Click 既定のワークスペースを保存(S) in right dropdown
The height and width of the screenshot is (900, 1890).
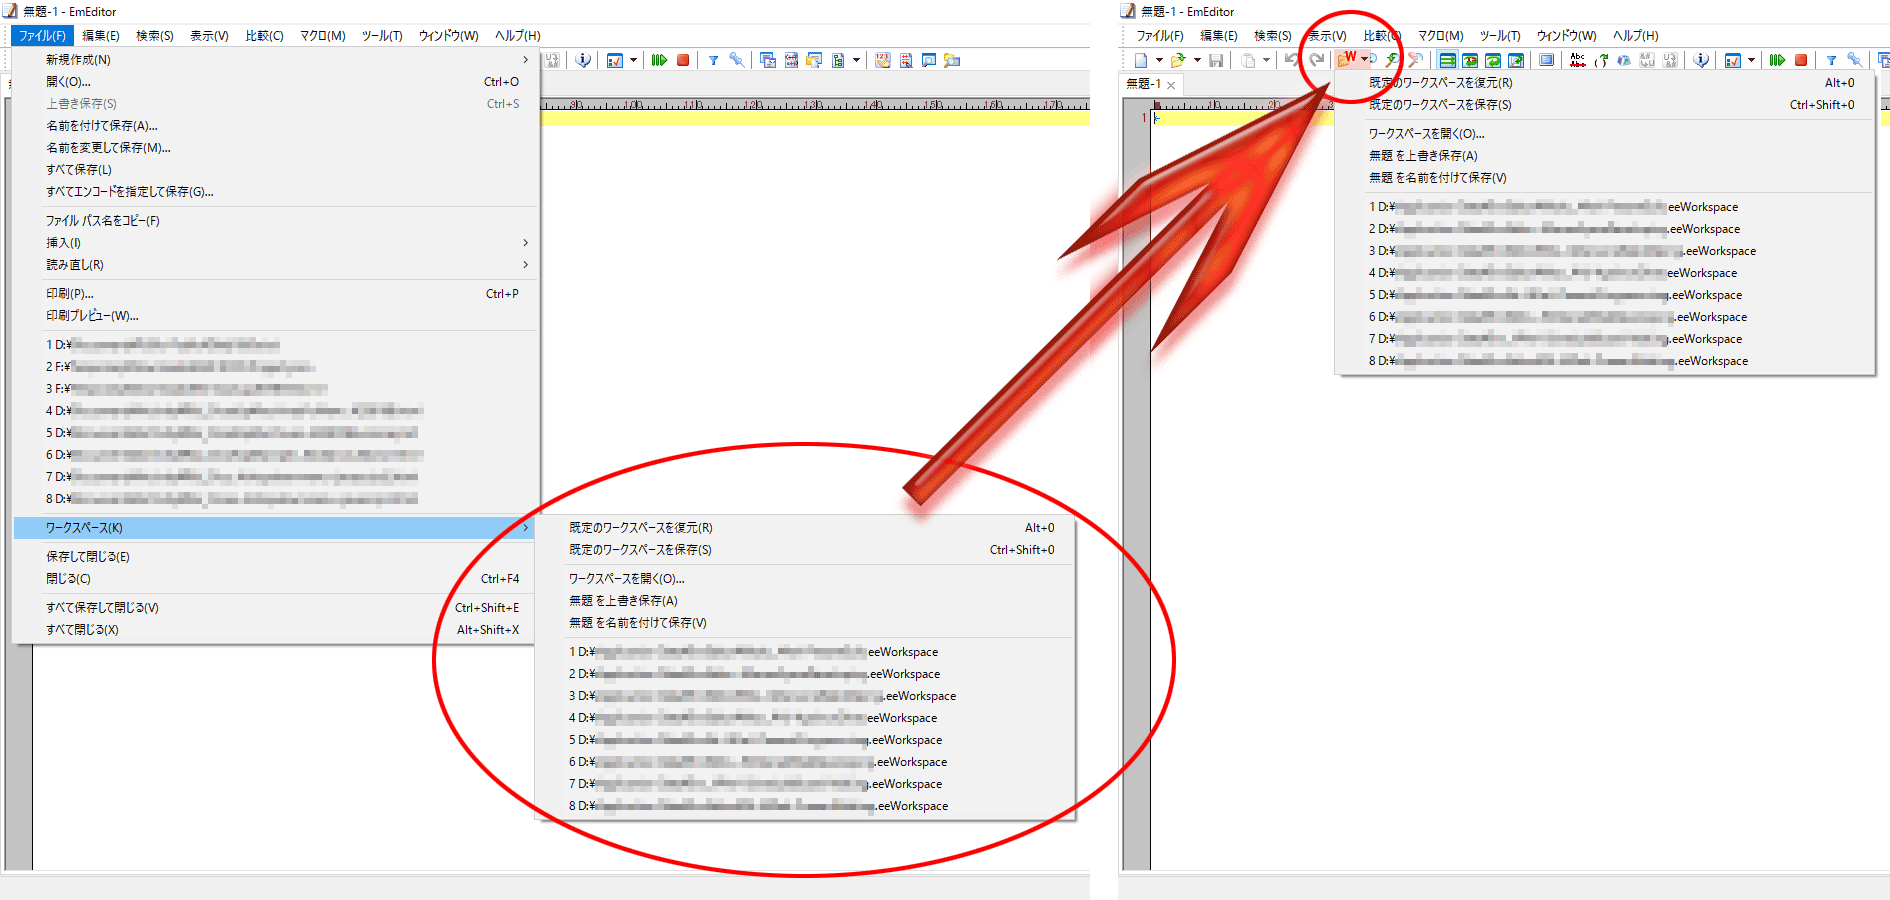coord(1440,104)
